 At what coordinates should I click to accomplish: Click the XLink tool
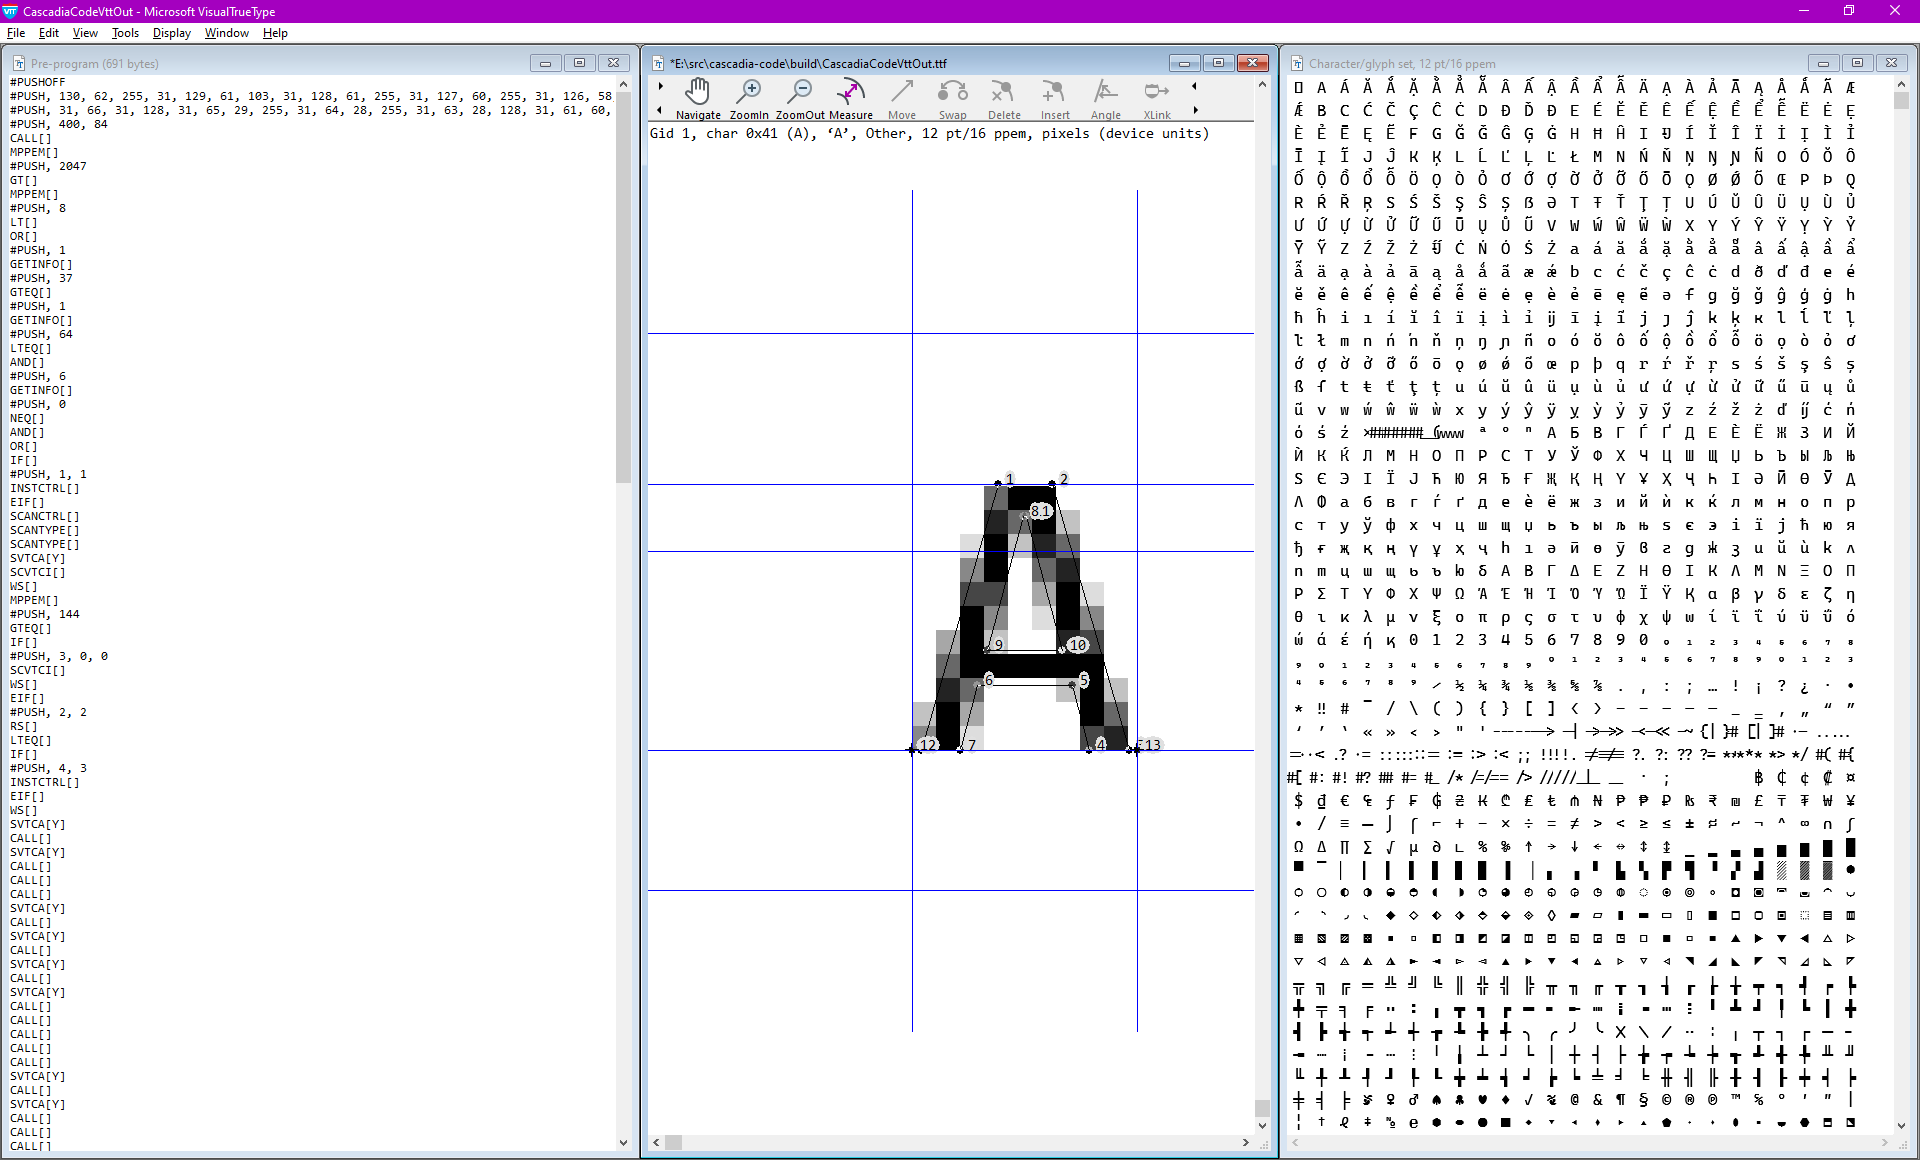(x=1157, y=99)
